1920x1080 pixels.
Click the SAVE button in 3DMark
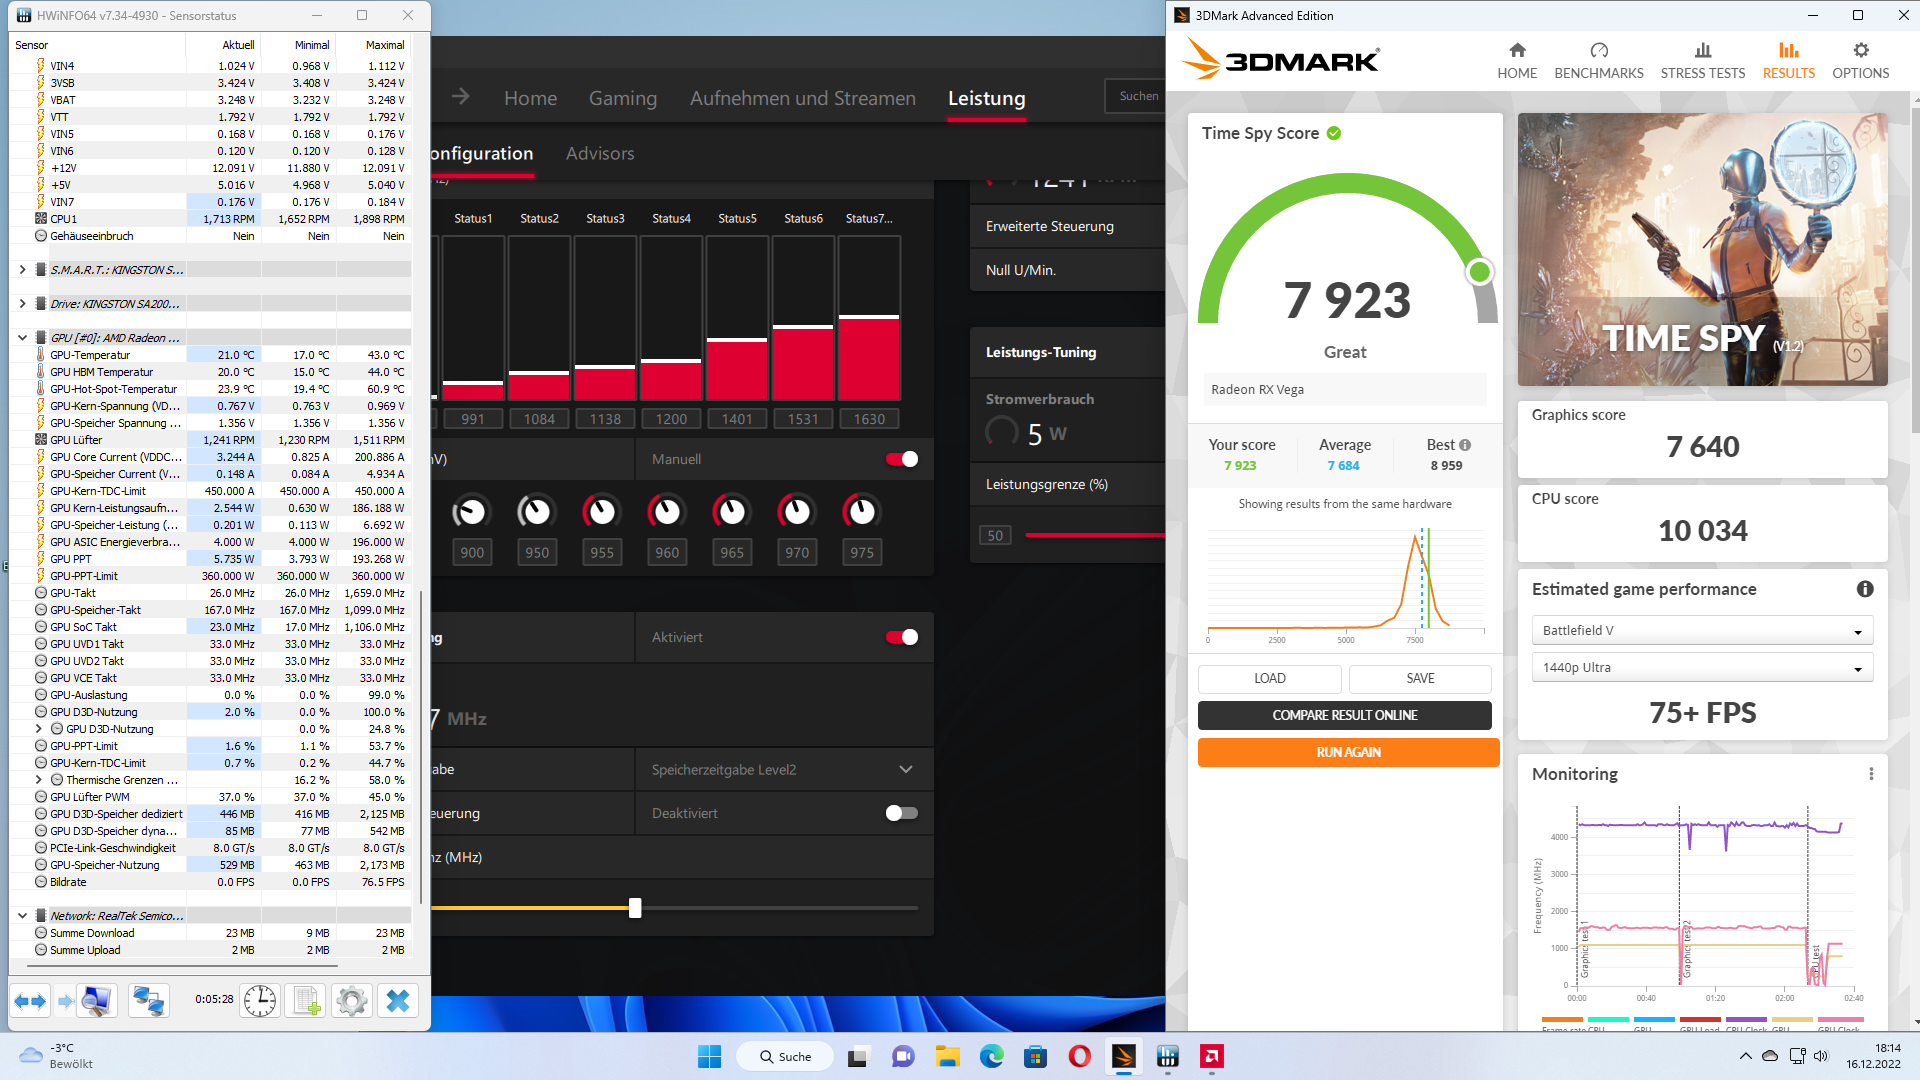[1420, 679]
